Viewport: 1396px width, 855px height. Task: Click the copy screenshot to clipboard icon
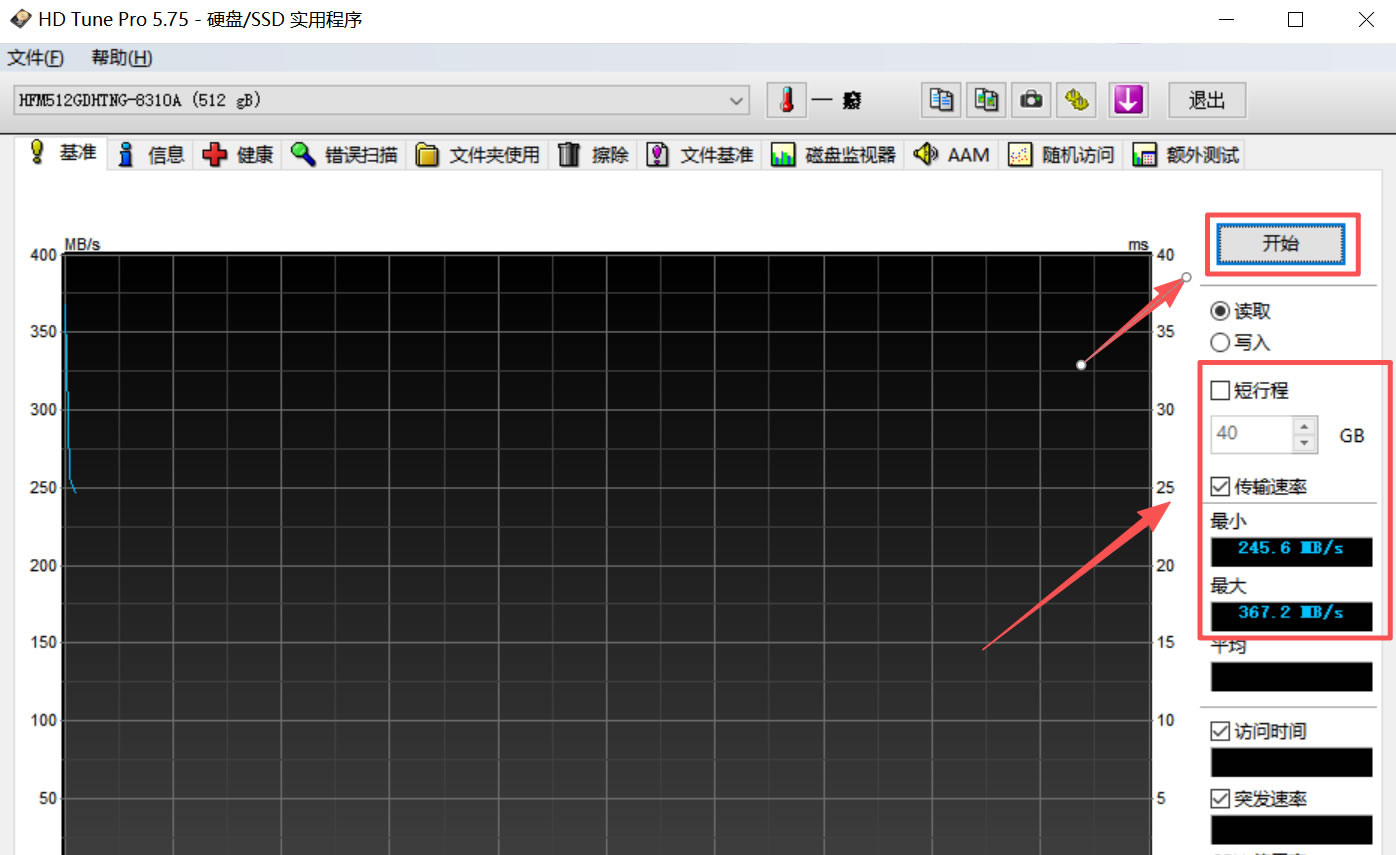coord(987,100)
